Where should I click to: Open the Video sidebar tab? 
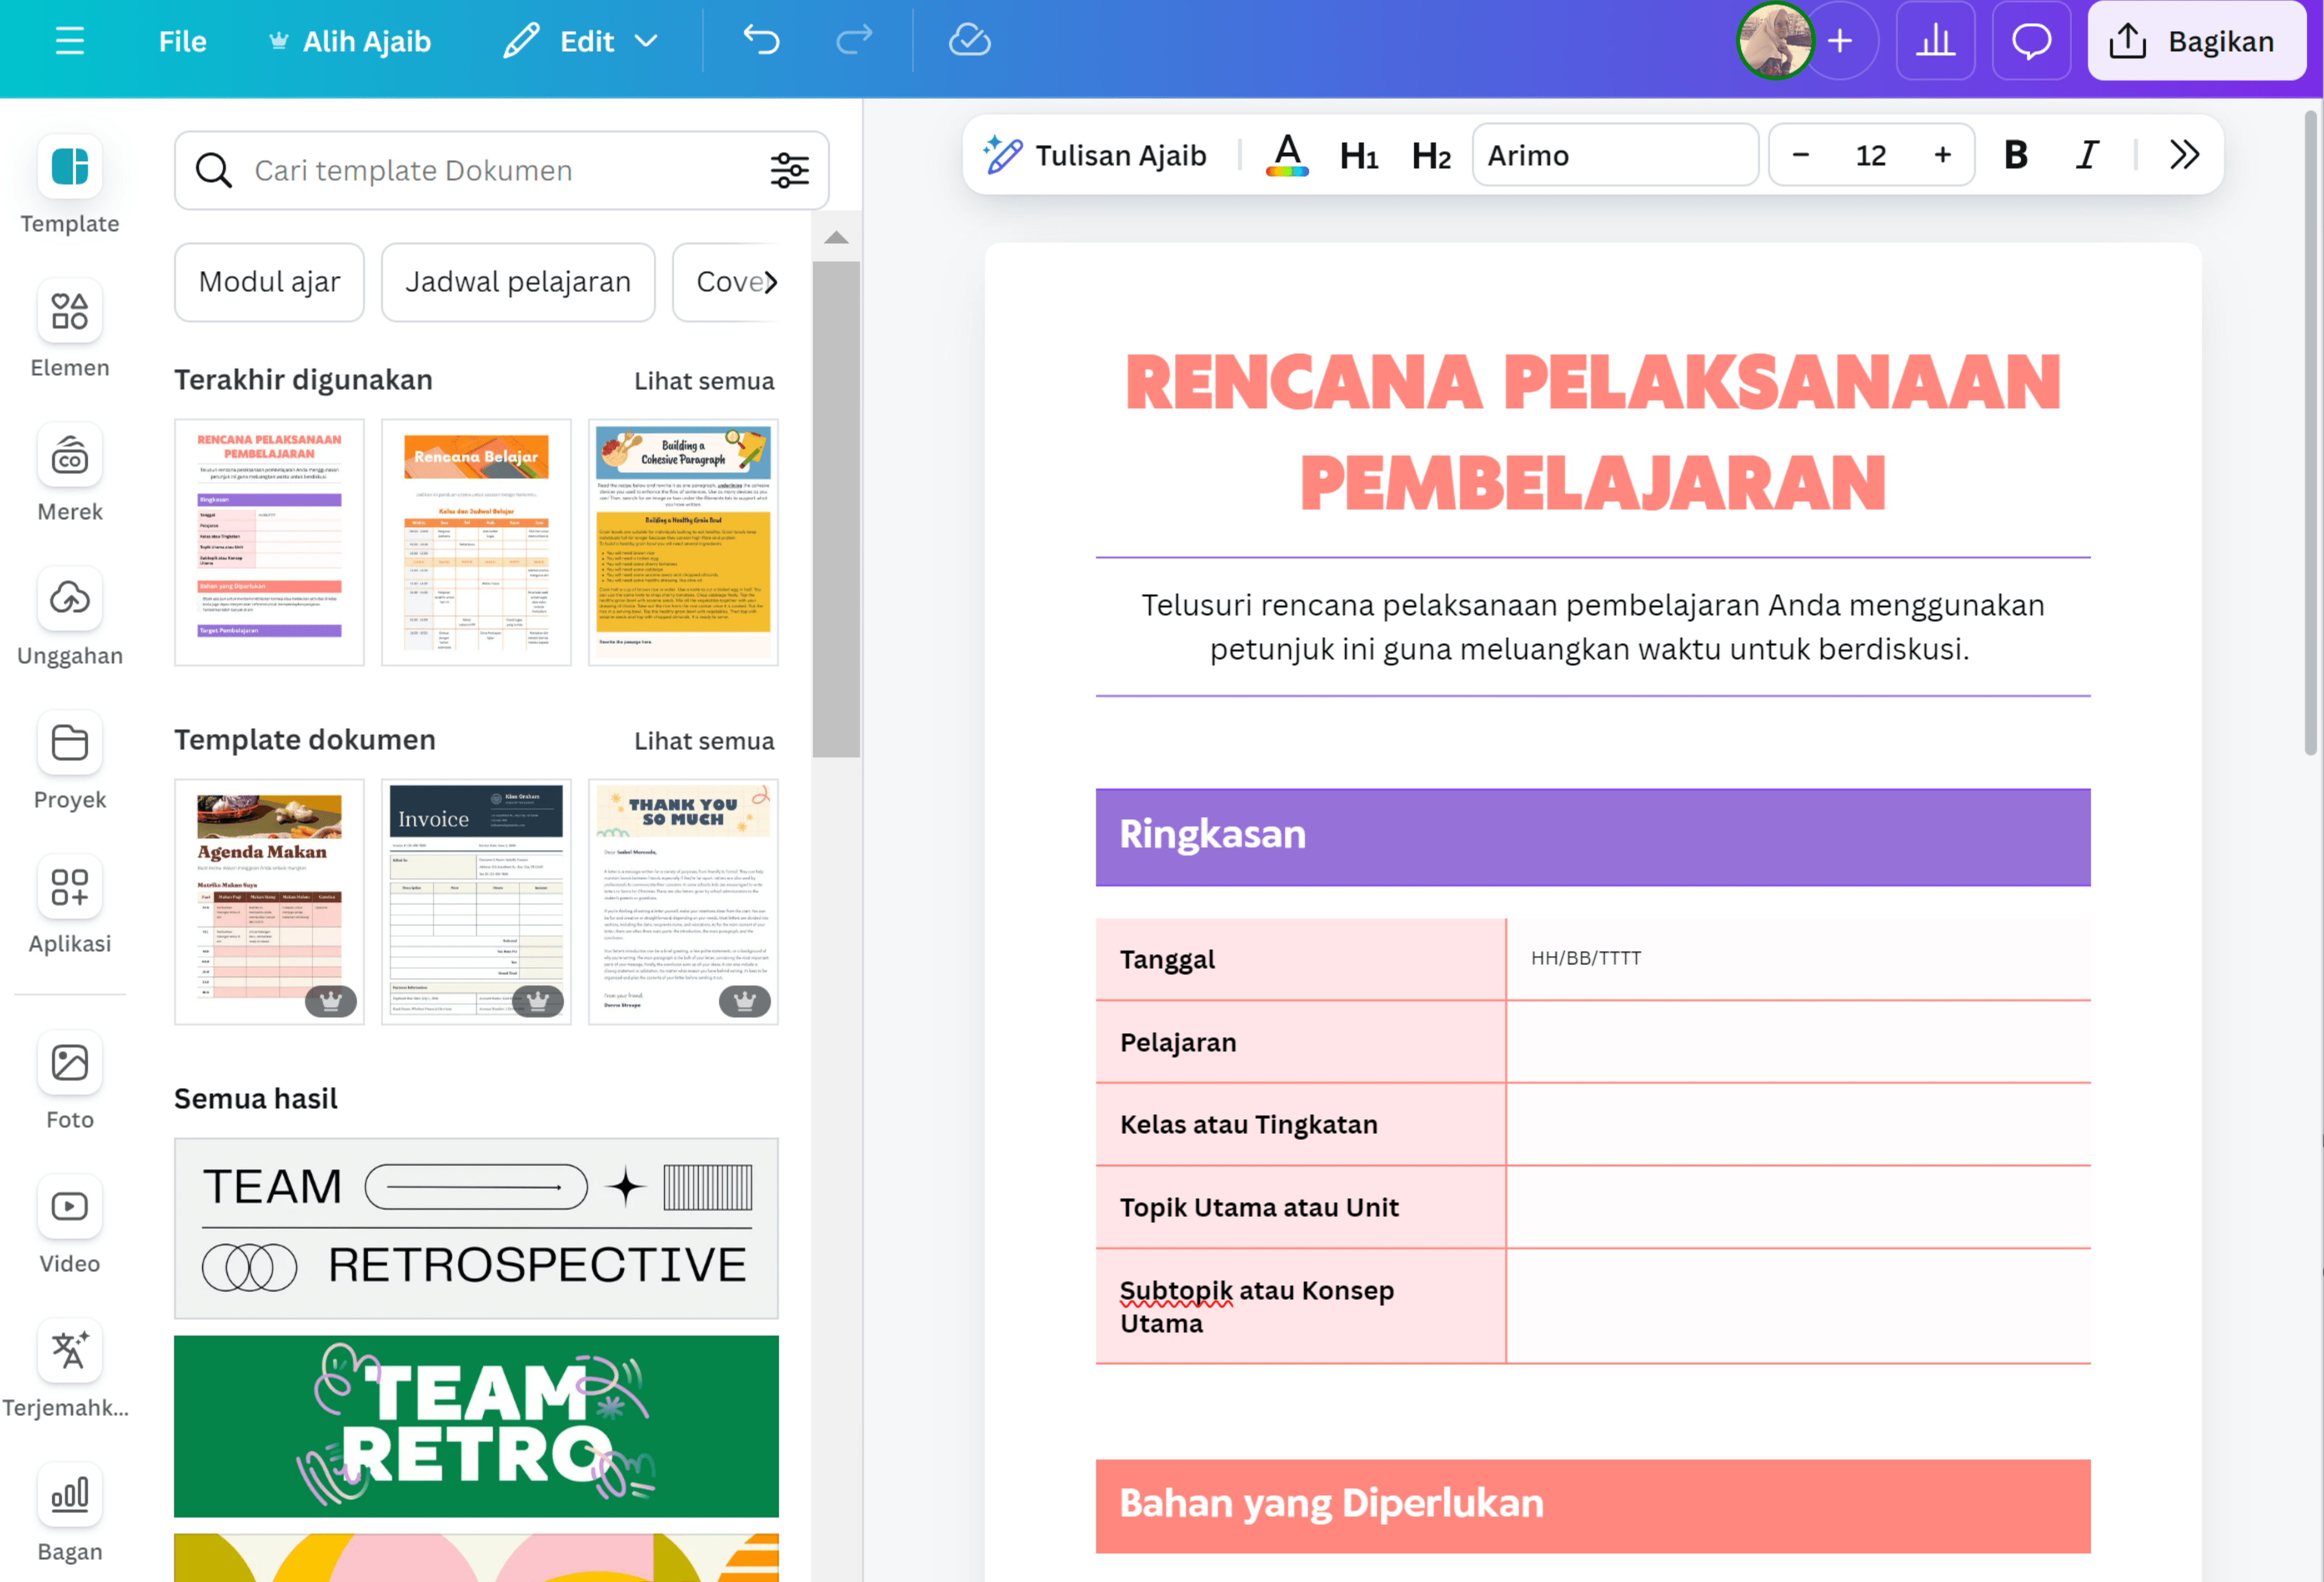[x=70, y=1226]
